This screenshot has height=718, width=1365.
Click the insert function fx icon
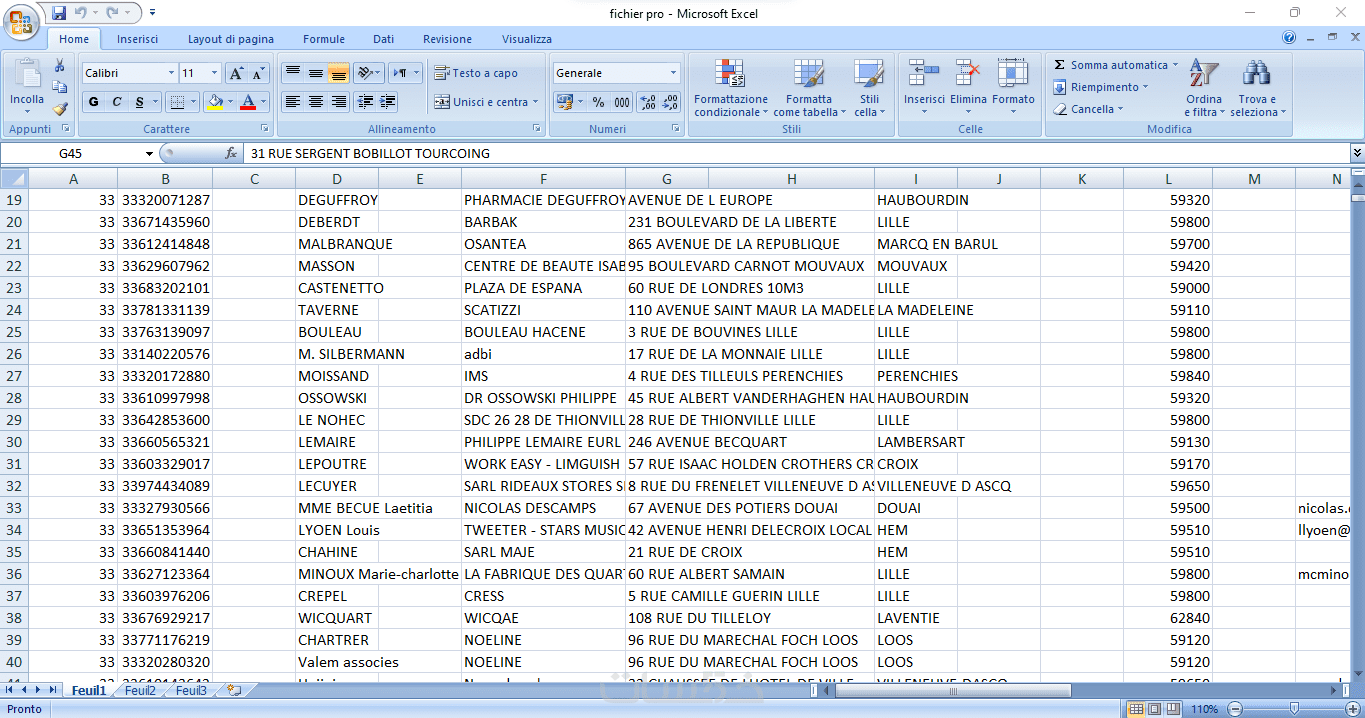pos(231,154)
